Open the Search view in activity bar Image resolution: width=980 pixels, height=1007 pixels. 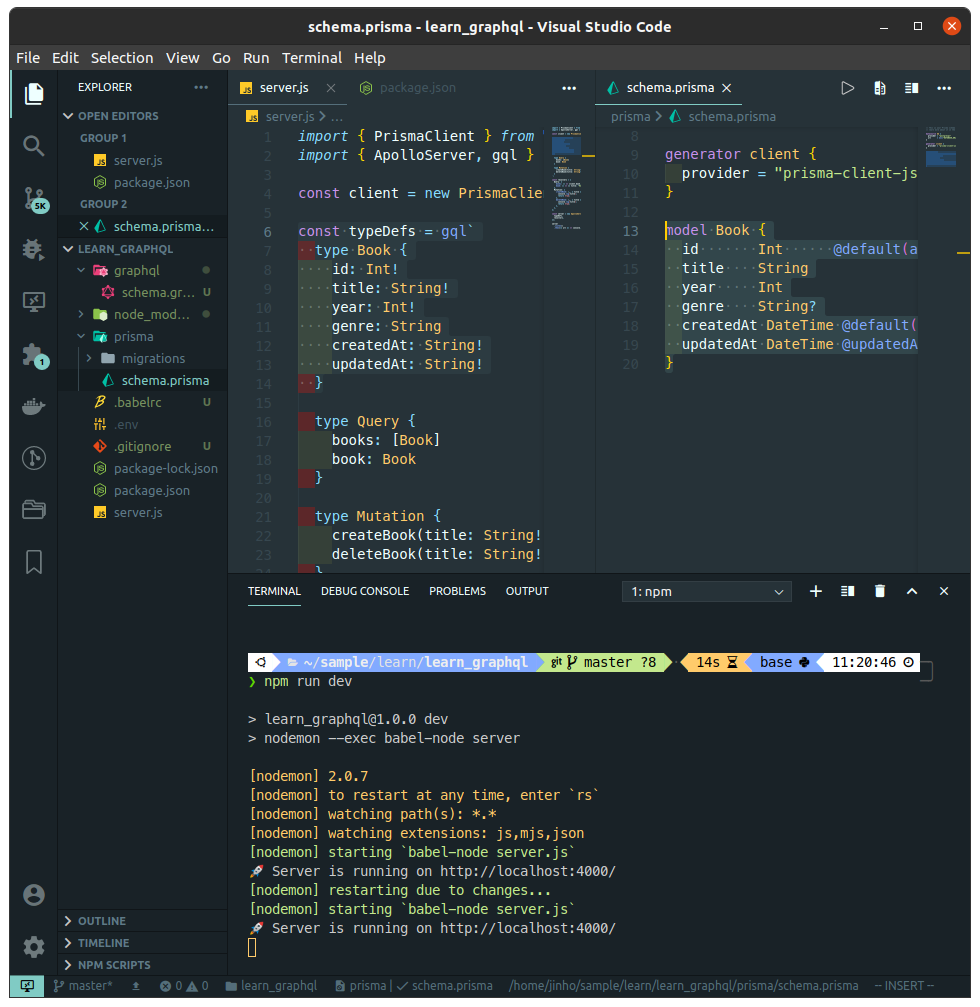(x=33, y=146)
